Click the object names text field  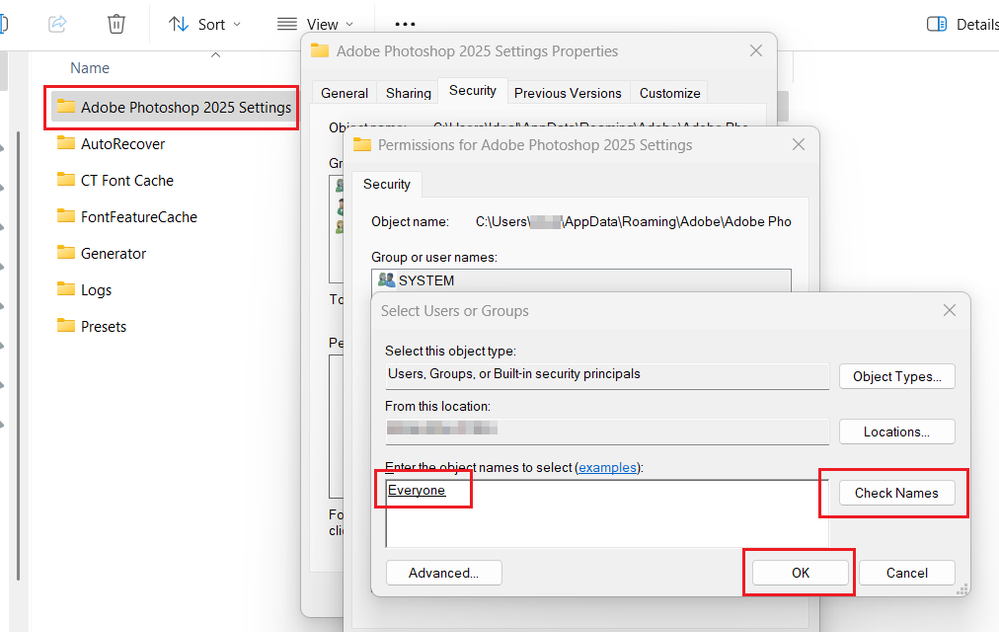[607, 514]
